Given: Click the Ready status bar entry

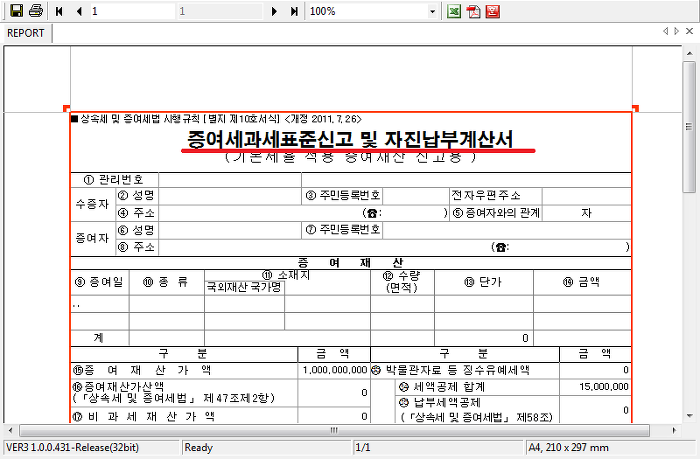Looking at the screenshot, I should (x=198, y=447).
